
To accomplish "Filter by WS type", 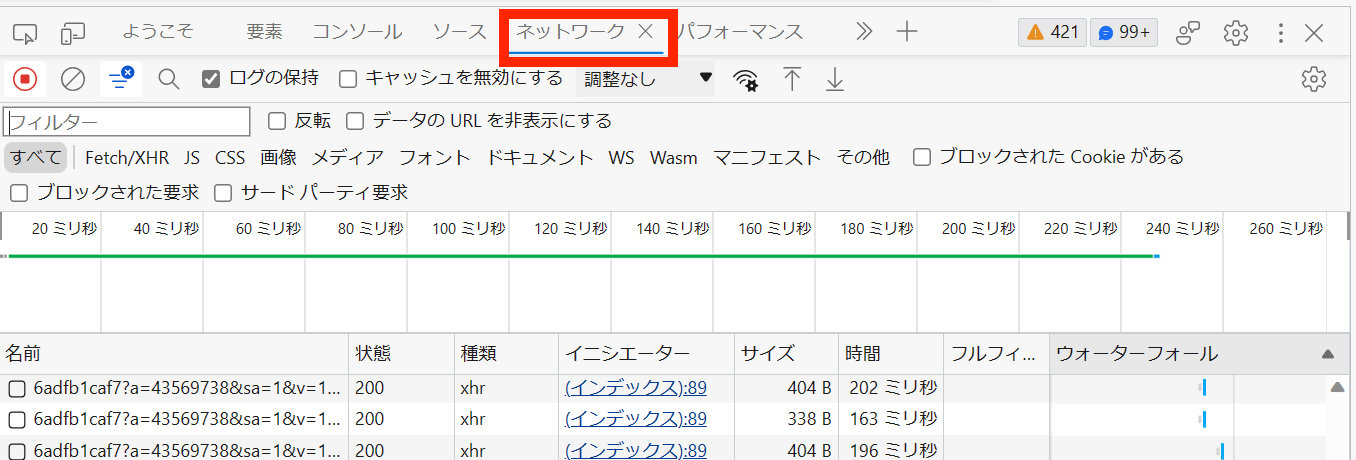I will click(x=621, y=157).
